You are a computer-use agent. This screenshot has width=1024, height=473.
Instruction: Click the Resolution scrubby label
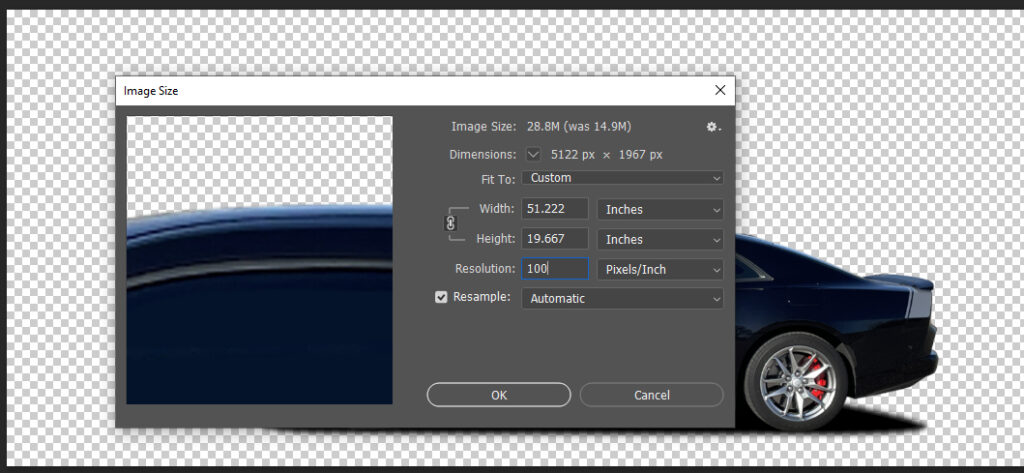(x=484, y=269)
